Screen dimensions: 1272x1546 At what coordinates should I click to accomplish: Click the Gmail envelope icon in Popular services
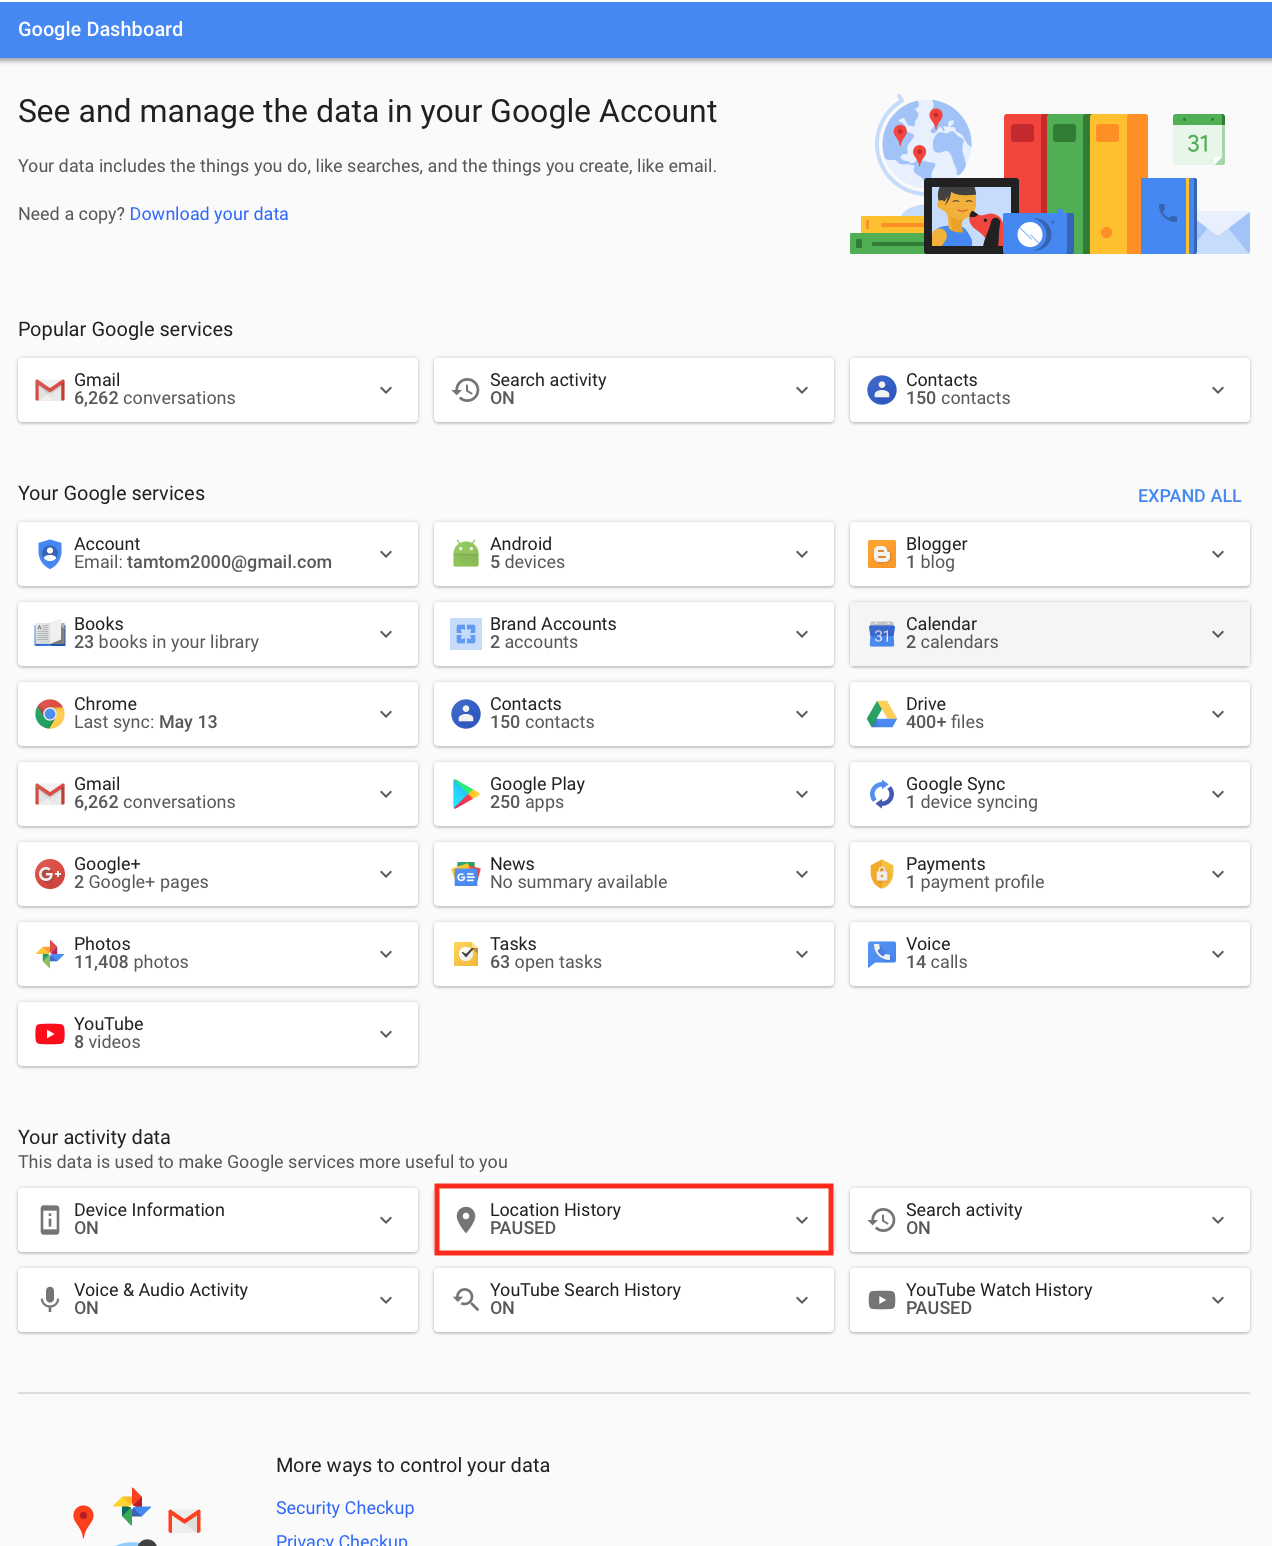(50, 390)
